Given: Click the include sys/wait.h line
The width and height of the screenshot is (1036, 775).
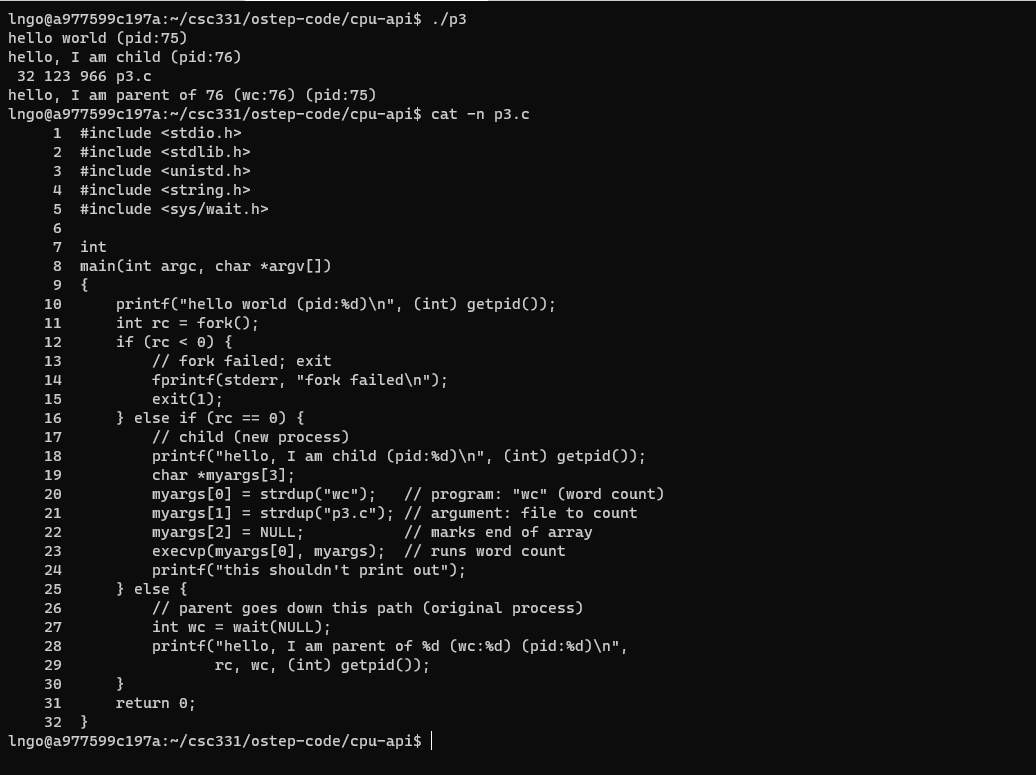Looking at the screenshot, I should (x=174, y=209).
